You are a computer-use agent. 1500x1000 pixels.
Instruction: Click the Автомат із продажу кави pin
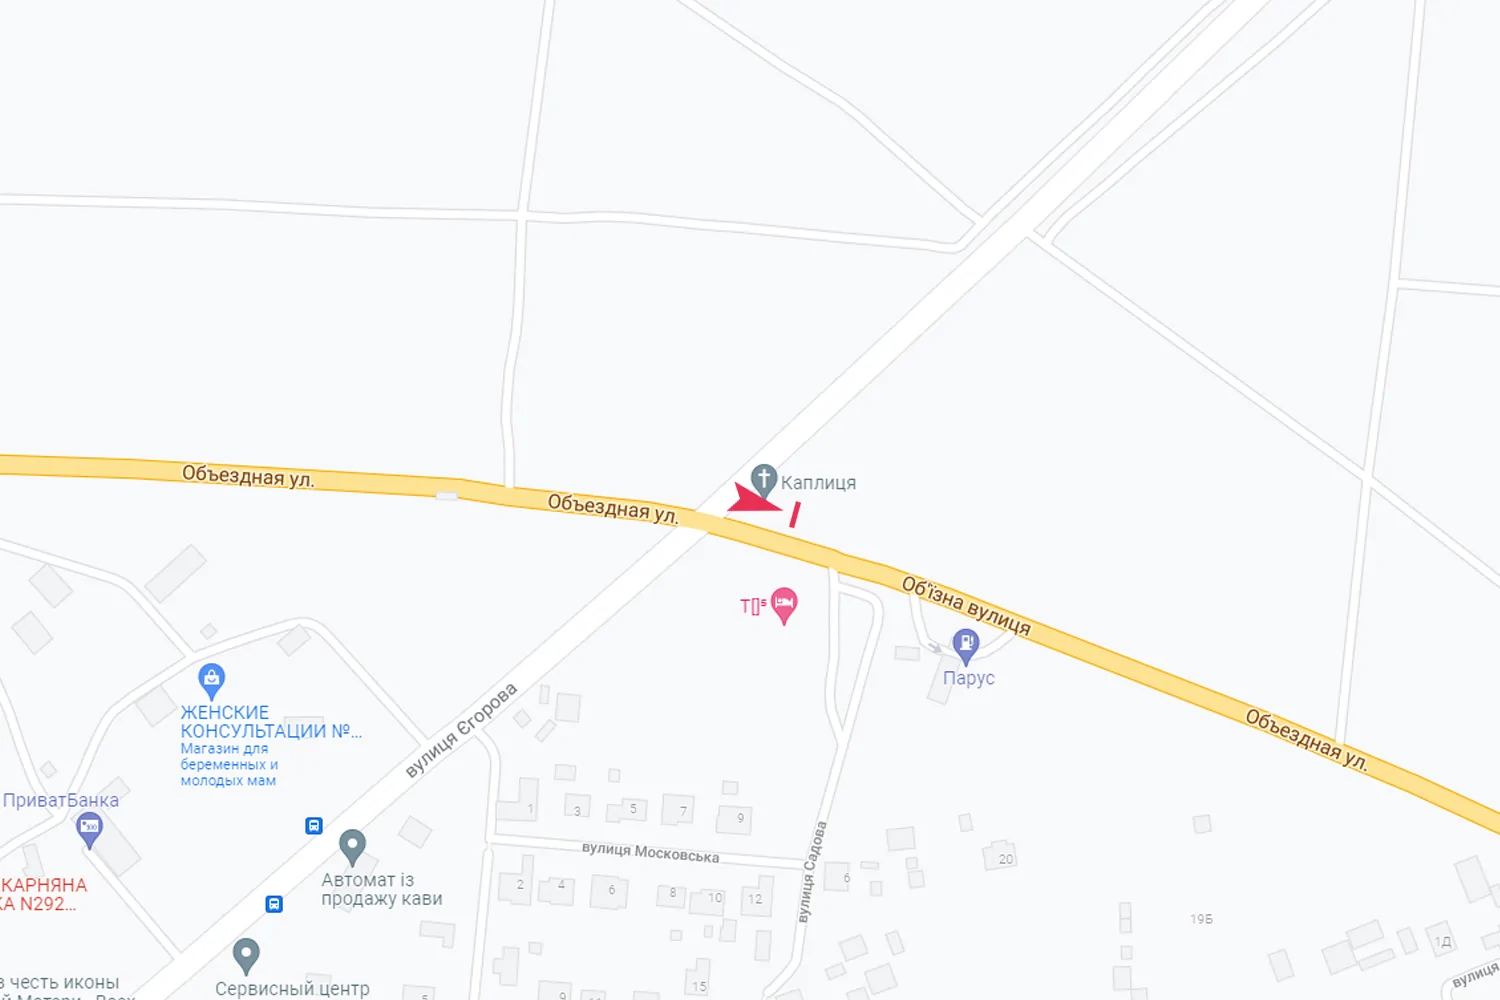(352, 847)
